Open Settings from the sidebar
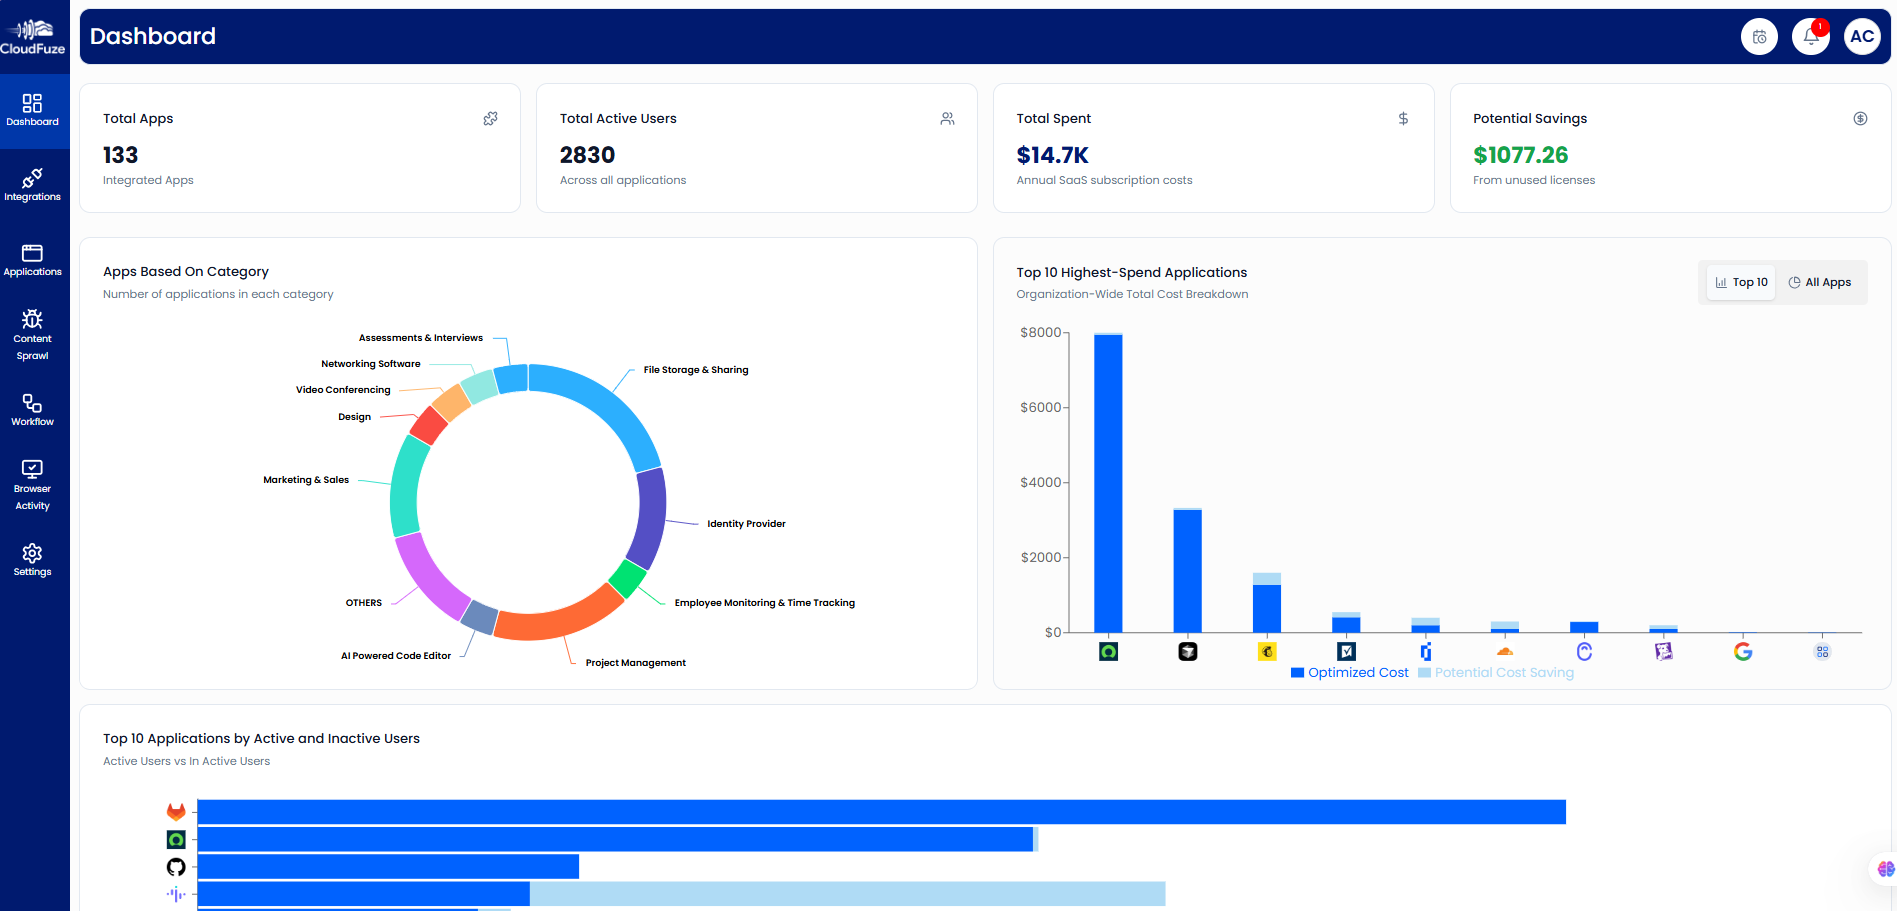Screen dimensions: 1897x911 click(33, 558)
